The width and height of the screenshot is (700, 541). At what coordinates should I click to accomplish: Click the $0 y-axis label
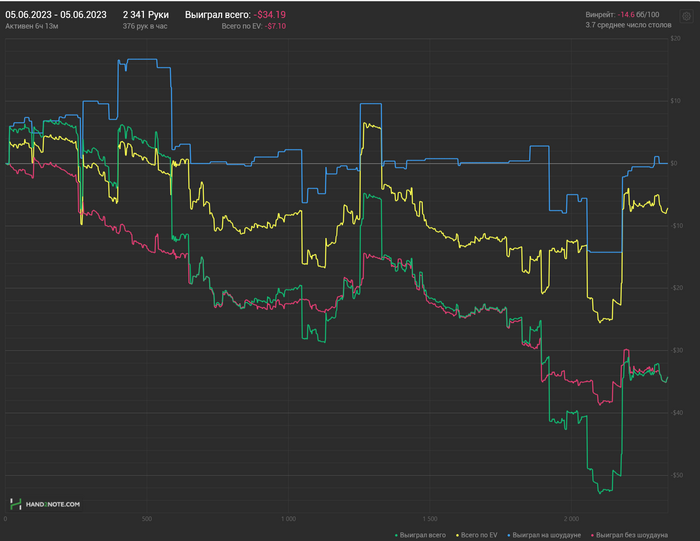[x=674, y=163]
